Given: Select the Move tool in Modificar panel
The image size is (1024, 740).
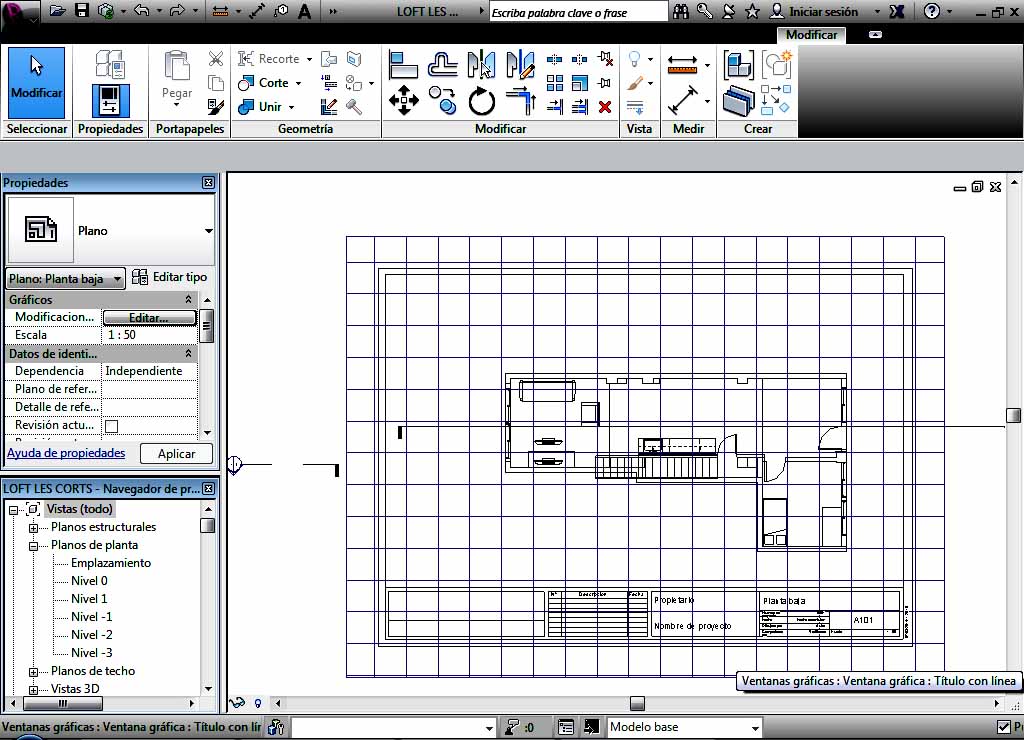Looking at the screenshot, I should click(403, 99).
